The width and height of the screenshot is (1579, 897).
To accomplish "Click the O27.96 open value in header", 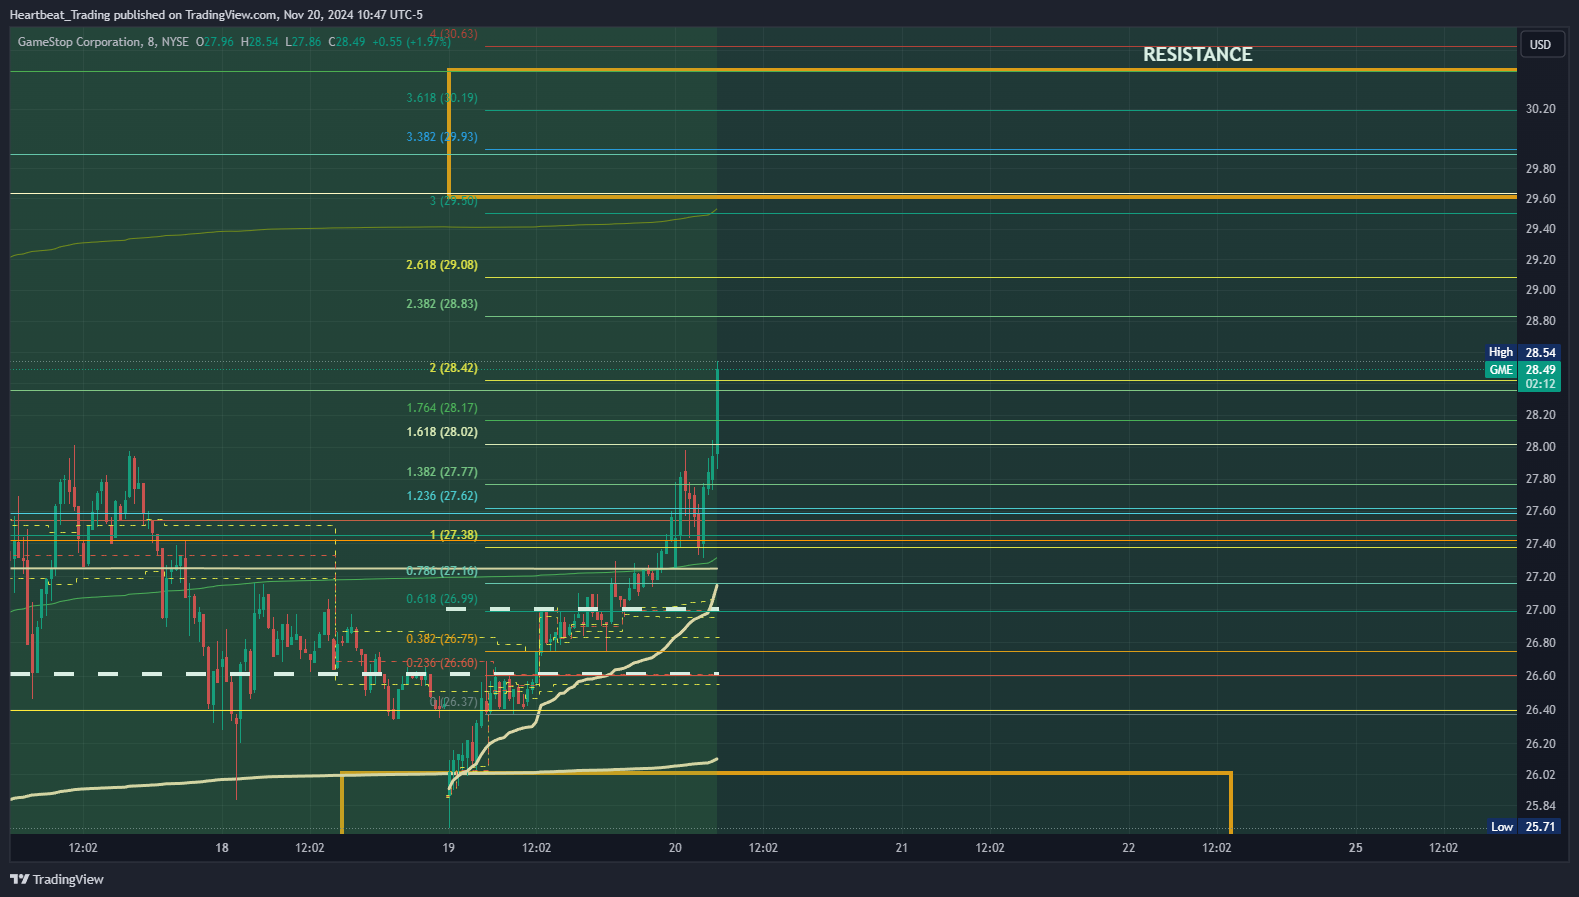I will click(x=214, y=42).
